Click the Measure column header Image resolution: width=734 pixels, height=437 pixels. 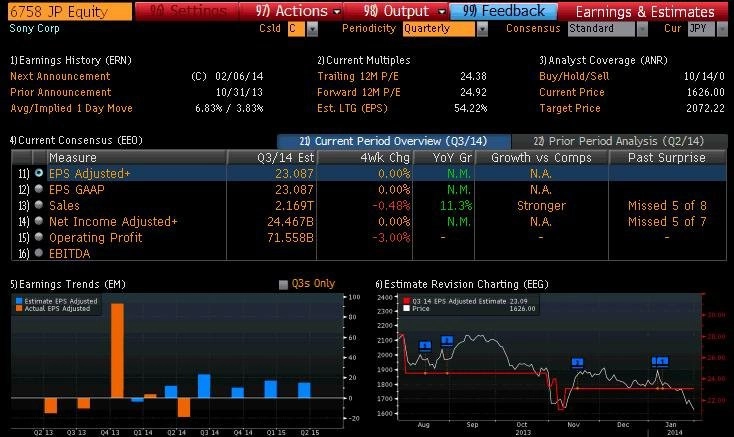click(x=137, y=158)
